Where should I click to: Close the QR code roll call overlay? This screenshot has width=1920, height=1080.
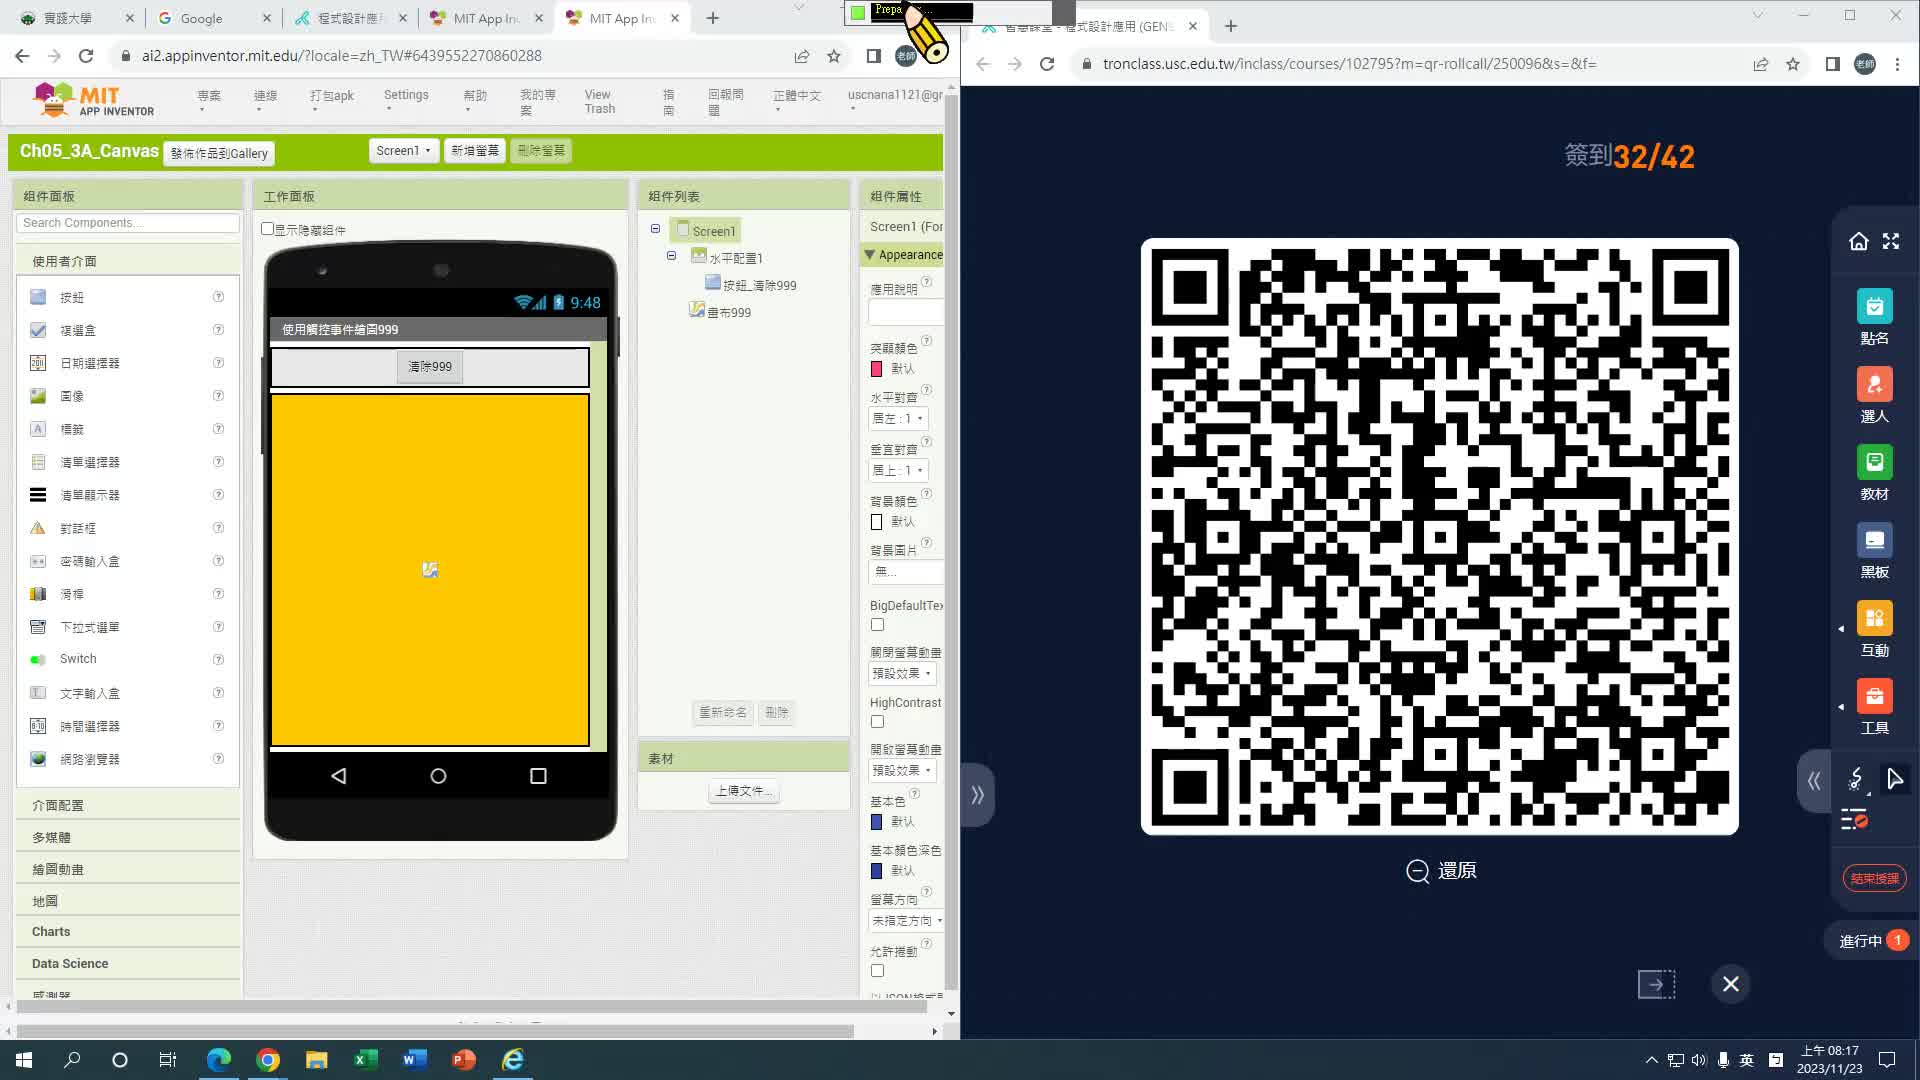[x=1730, y=984]
